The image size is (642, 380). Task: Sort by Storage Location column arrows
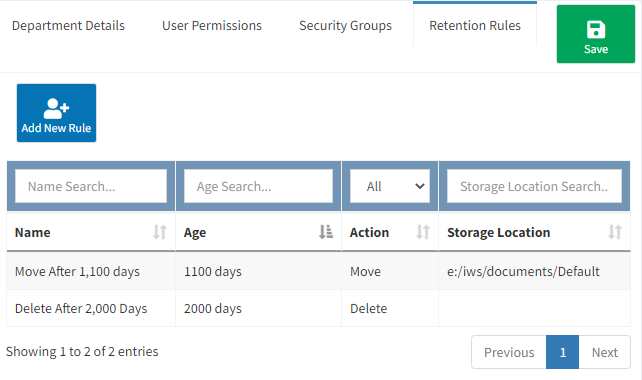tap(615, 232)
